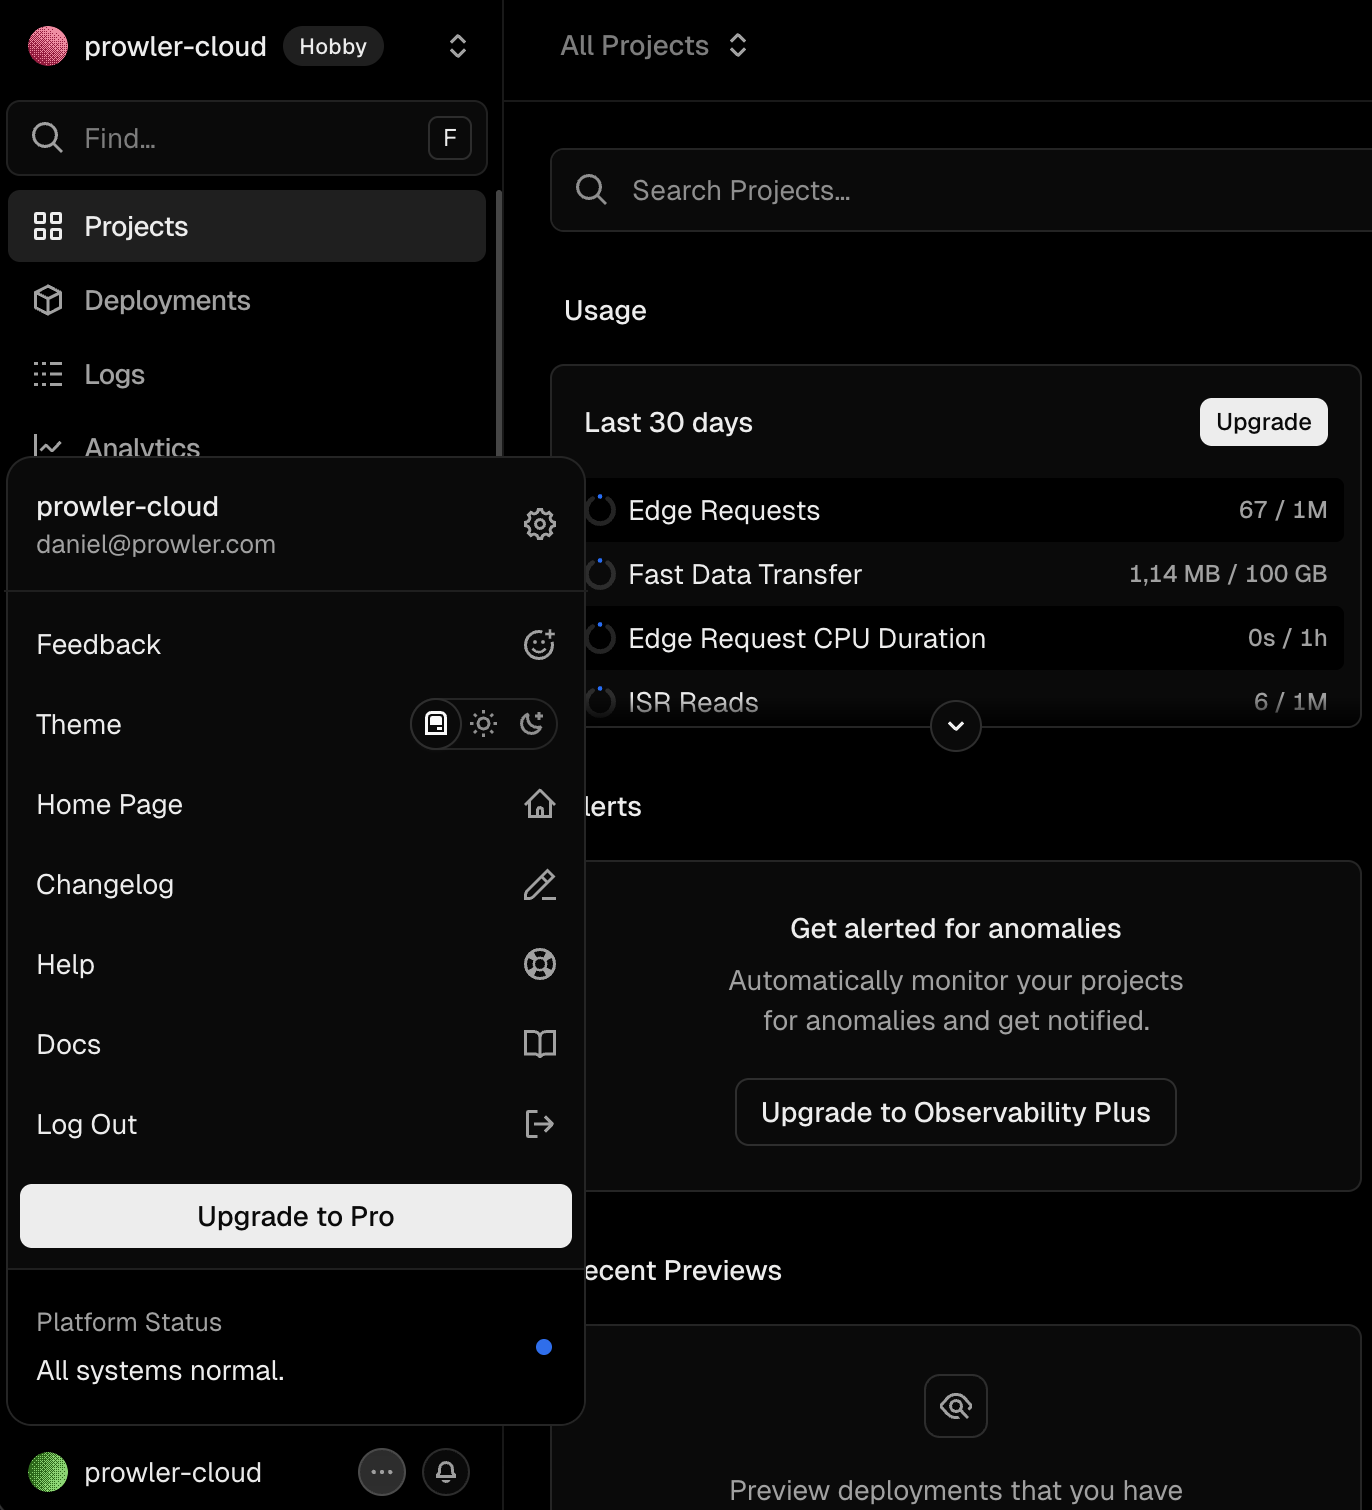
Task: Click the Log Out arrow icon
Action: [x=540, y=1124]
